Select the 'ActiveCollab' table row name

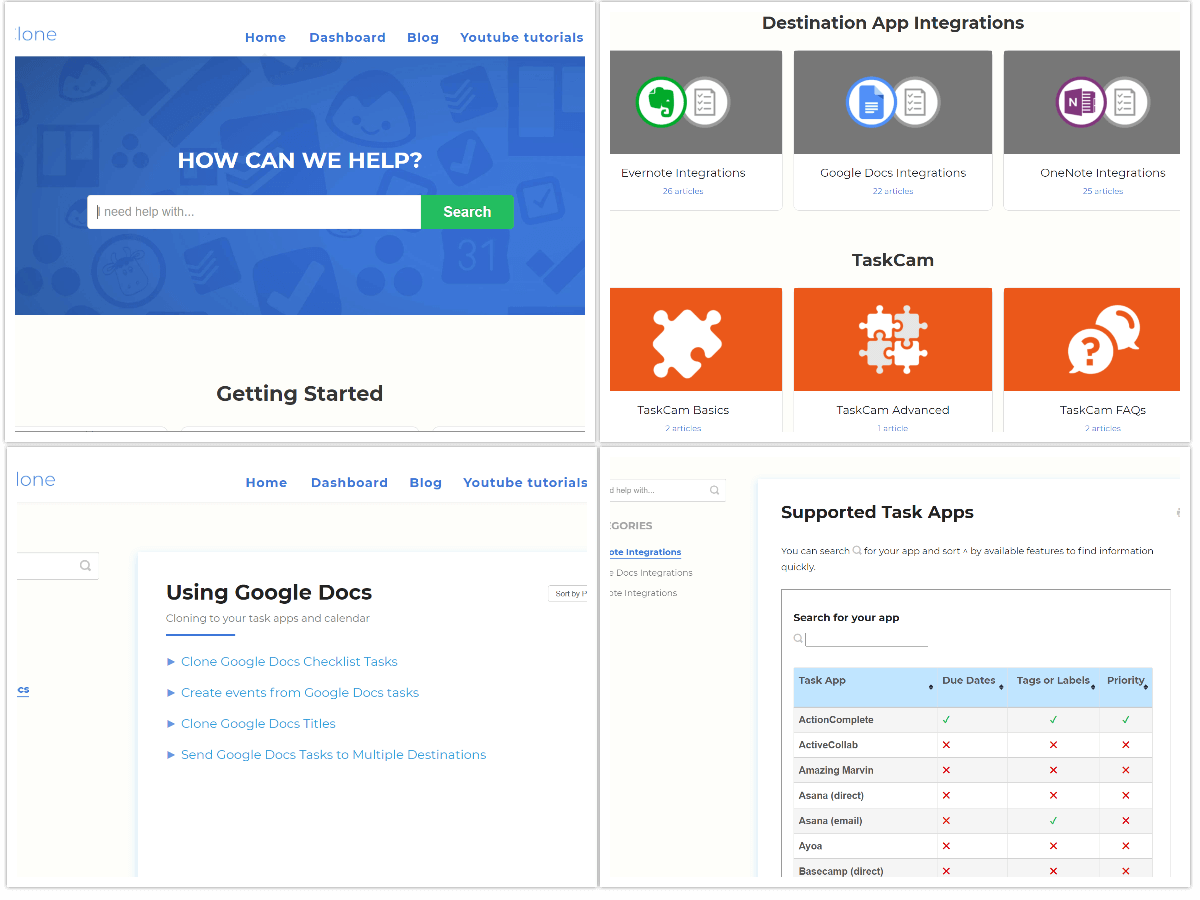pyautogui.click(x=828, y=745)
